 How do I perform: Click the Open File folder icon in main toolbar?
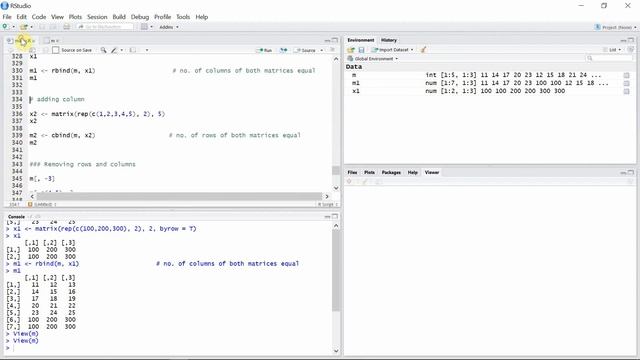click(24, 27)
